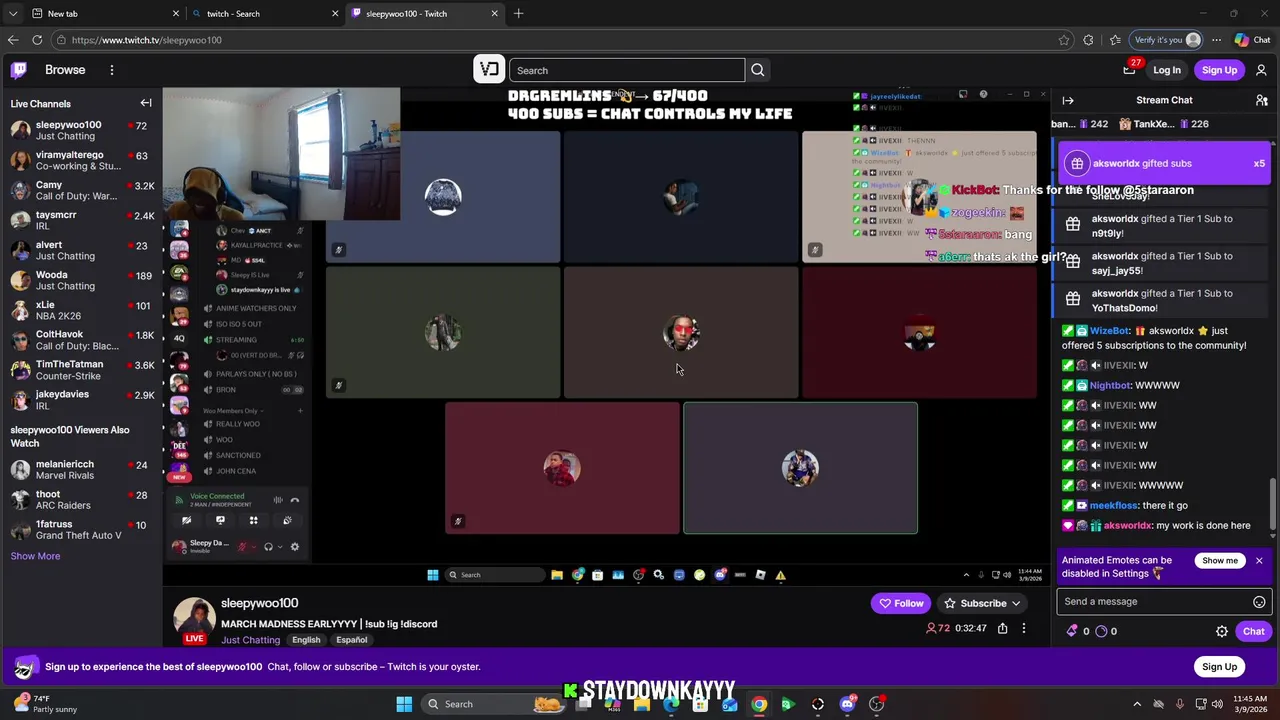Image resolution: width=1280 pixels, height=720 pixels.
Task: Open TimTheTatman channel in sidebar
Action: 81,370
